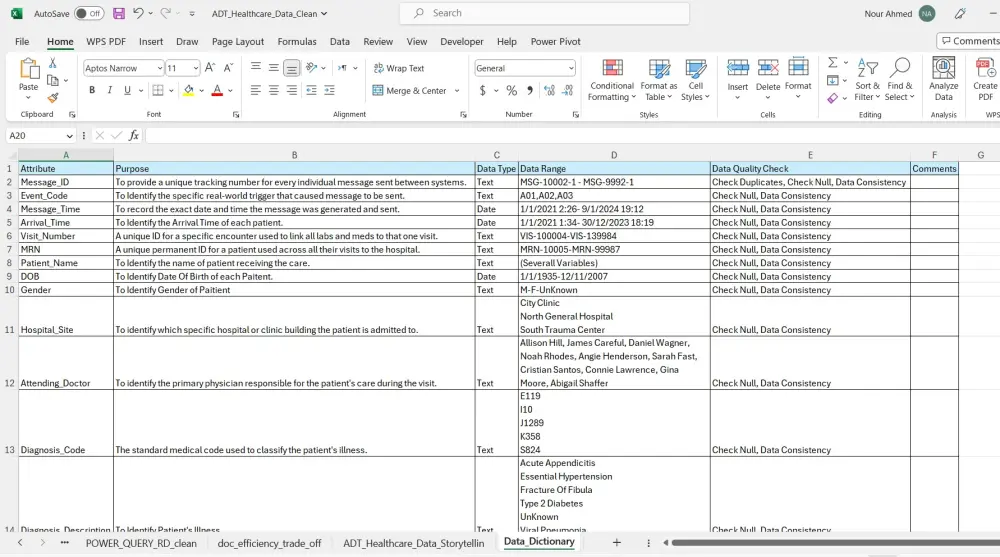This screenshot has height=557, width=1000.
Task: Open the Power Pivot tab
Action: [555, 41]
